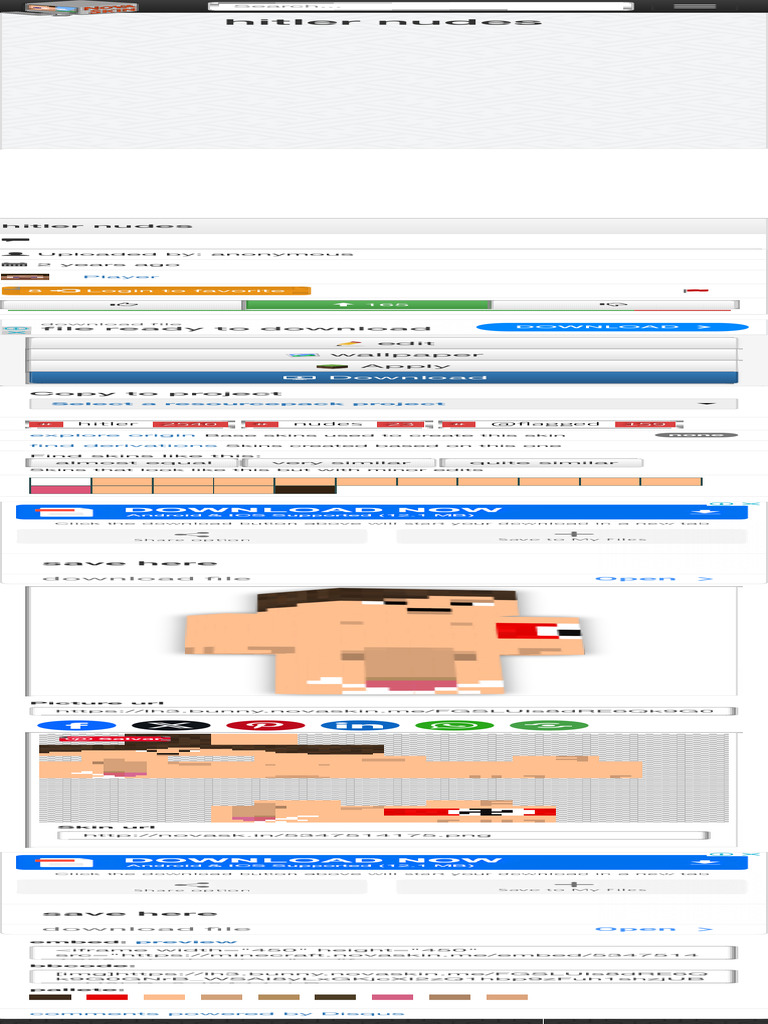This screenshot has width=768, height=1024.
Task: Open the similar skin thumbnail with the pink bottom
Action: [60, 485]
